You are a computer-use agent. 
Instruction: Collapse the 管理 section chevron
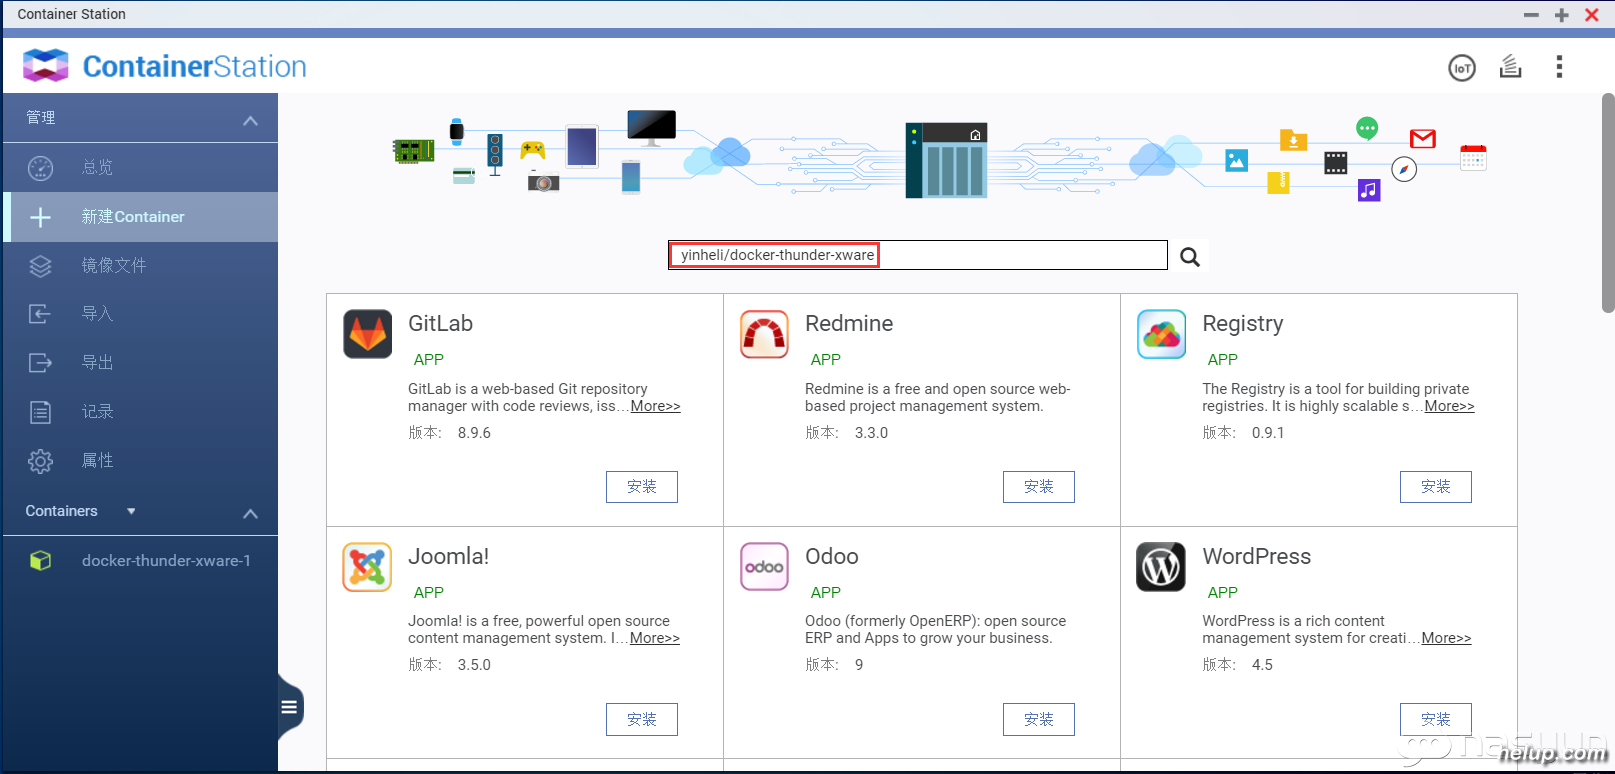[251, 121]
